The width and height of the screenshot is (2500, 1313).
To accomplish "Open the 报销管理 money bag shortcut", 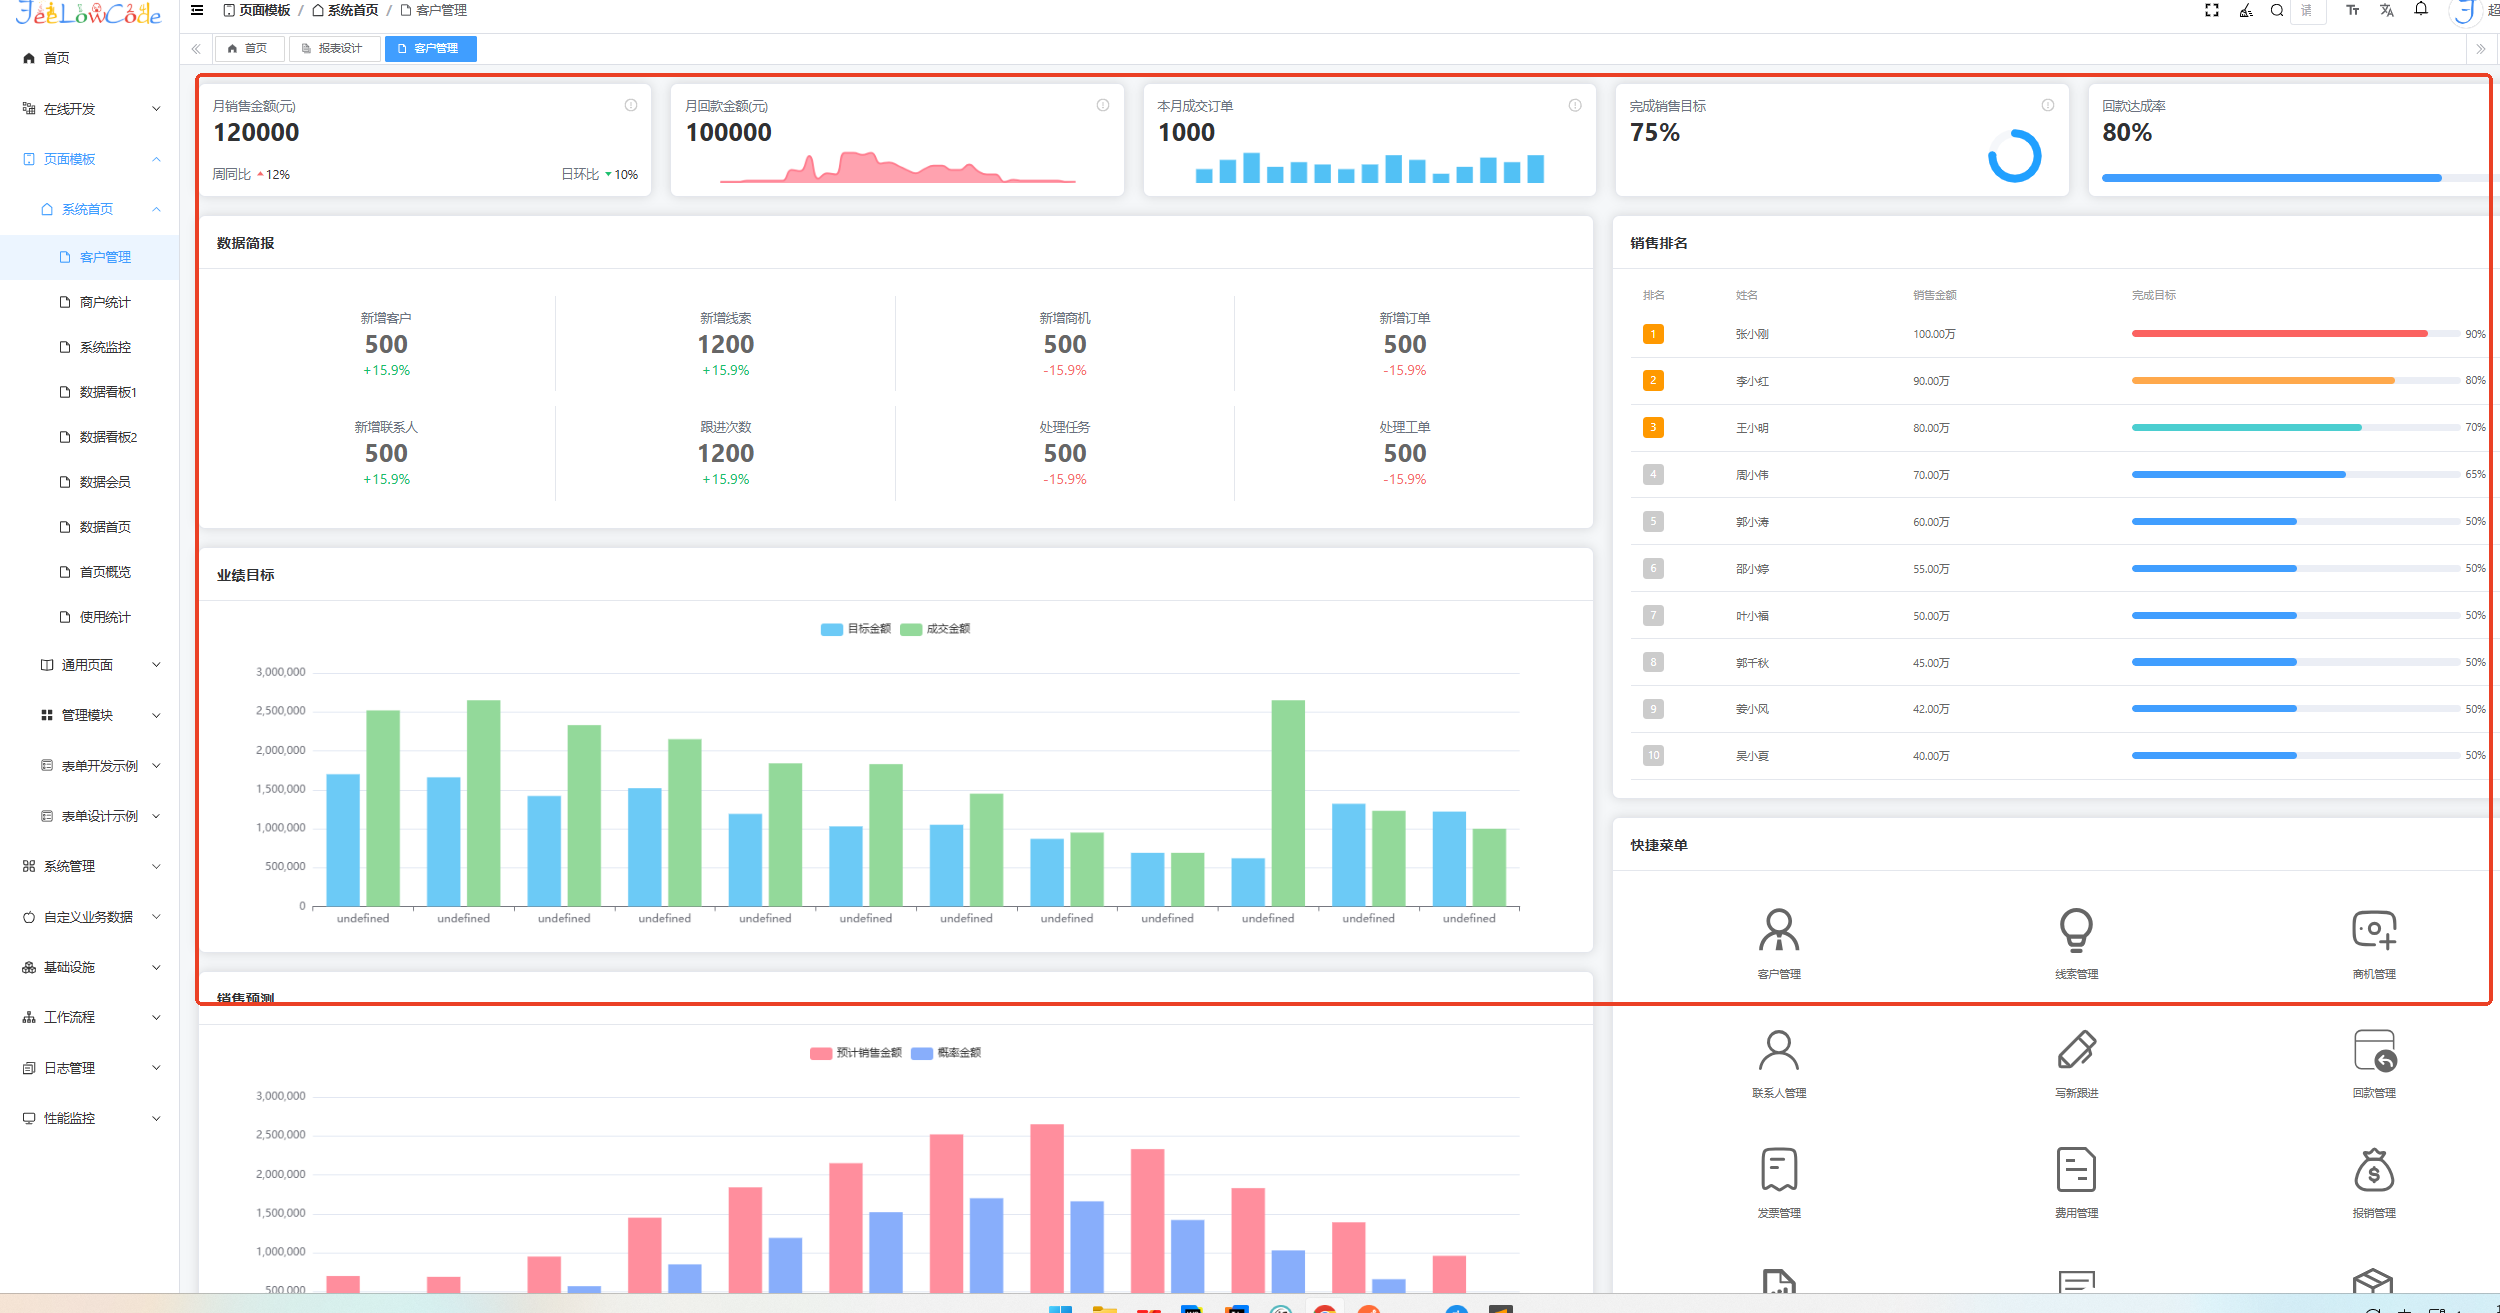I will tap(2373, 1170).
